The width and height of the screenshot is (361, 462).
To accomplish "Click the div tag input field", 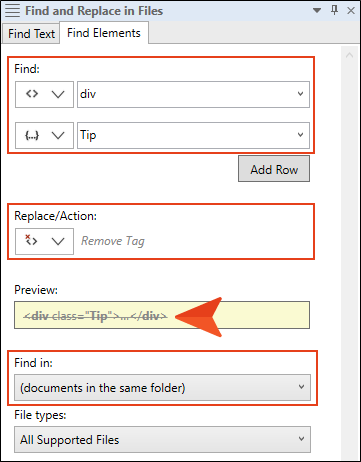I will click(193, 94).
